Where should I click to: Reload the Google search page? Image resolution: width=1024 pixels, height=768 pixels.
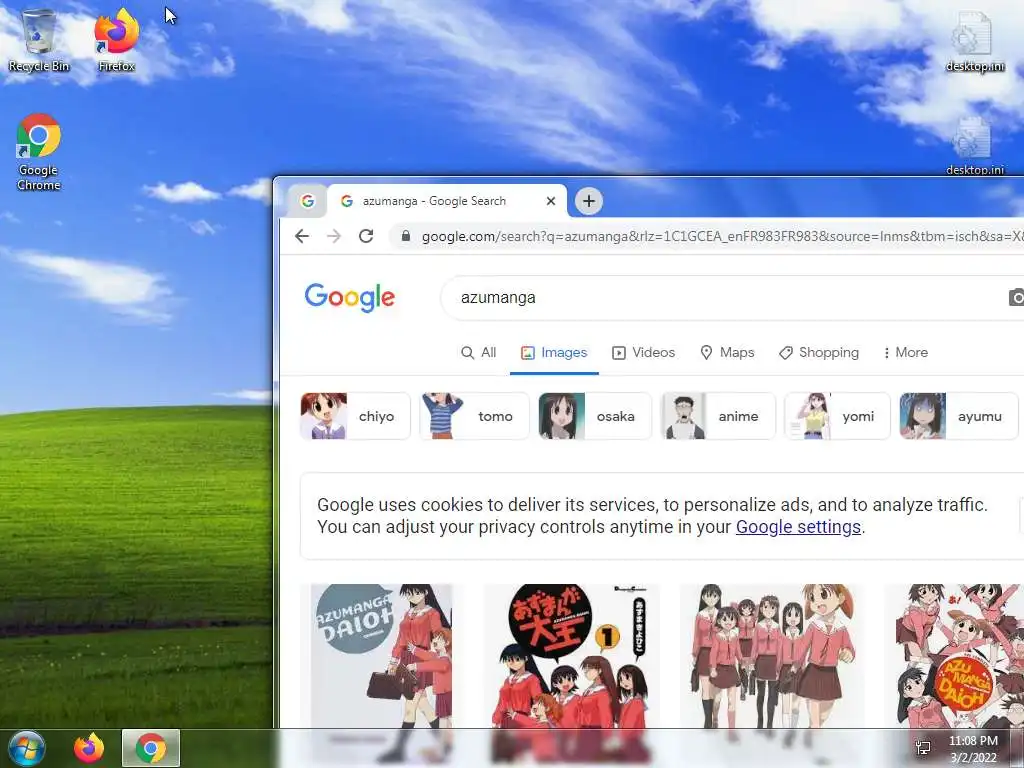[366, 236]
